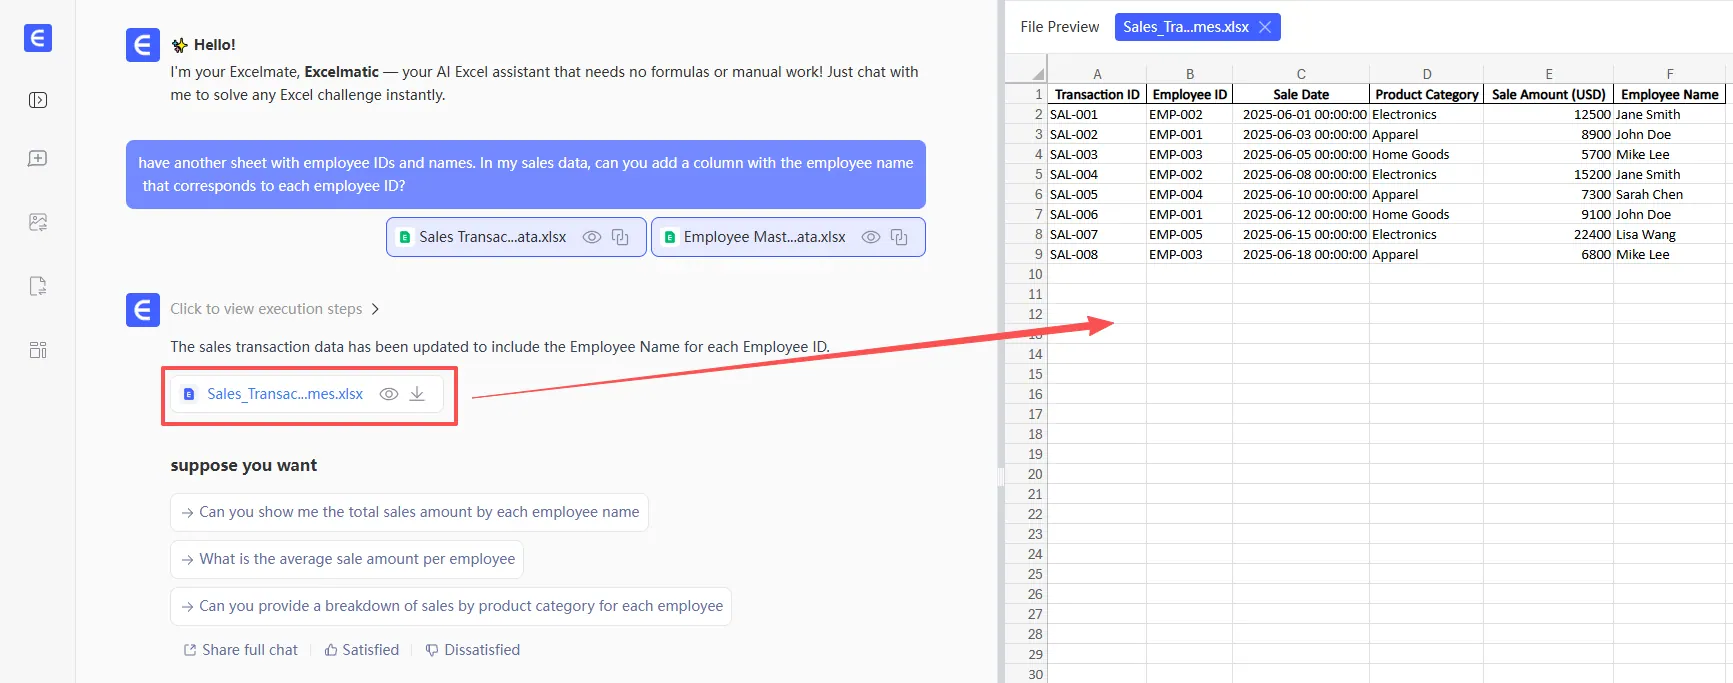Copy the Sales Transac...ata.xlsx attachment
This screenshot has width=1733, height=683.
pyautogui.click(x=620, y=237)
